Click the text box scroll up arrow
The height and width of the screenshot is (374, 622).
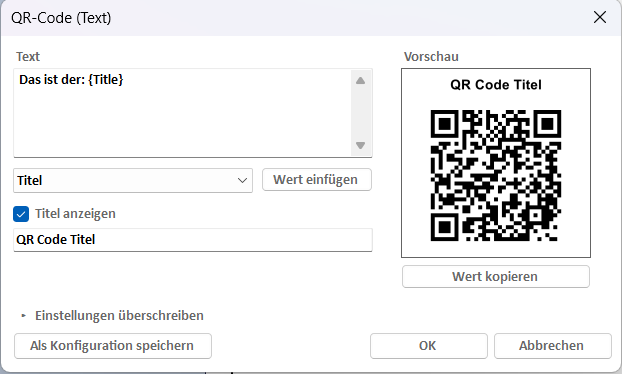point(360,81)
